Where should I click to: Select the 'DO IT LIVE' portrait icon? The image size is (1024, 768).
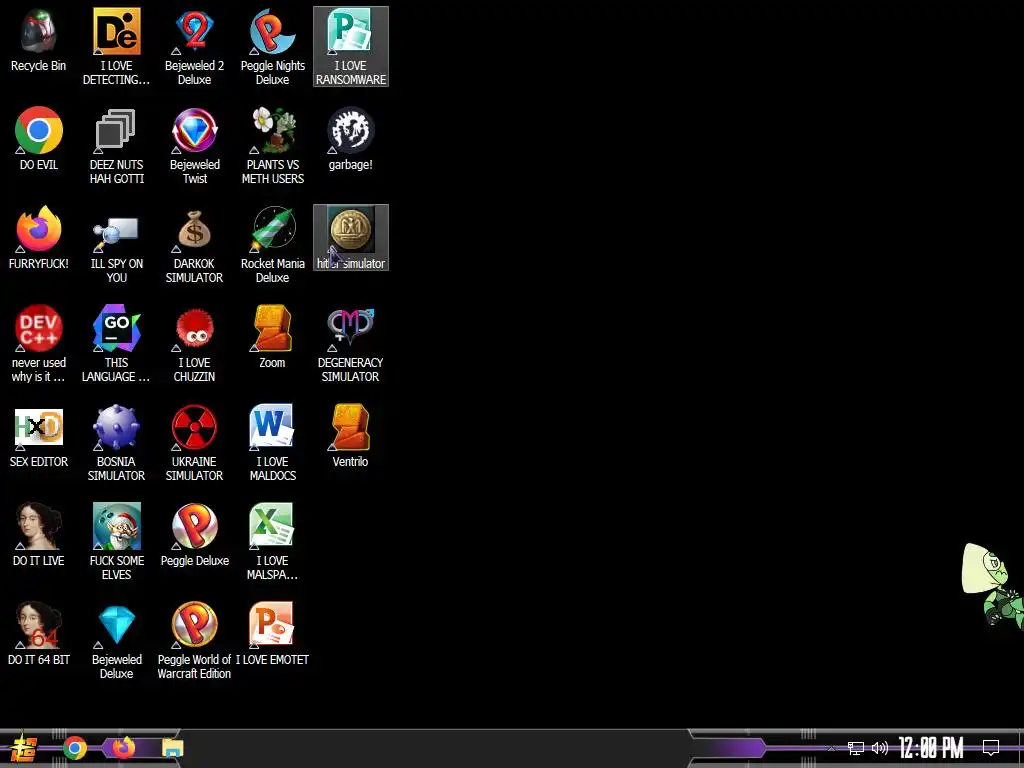tap(39, 536)
